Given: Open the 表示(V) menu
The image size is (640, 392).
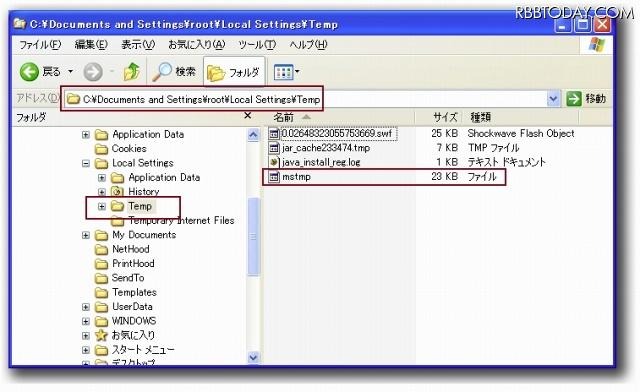Looking at the screenshot, I should (138, 45).
